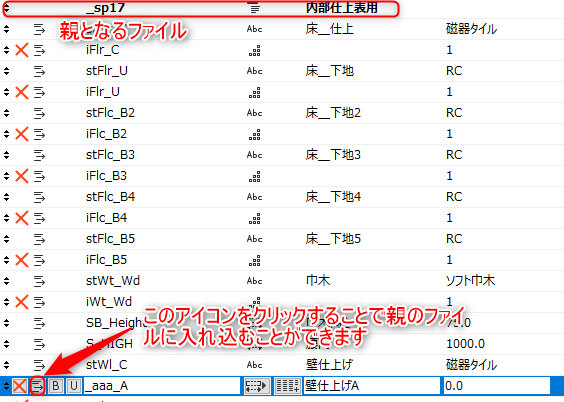Click the 巾木 description cell
The height and width of the screenshot is (402, 564).
(318, 281)
